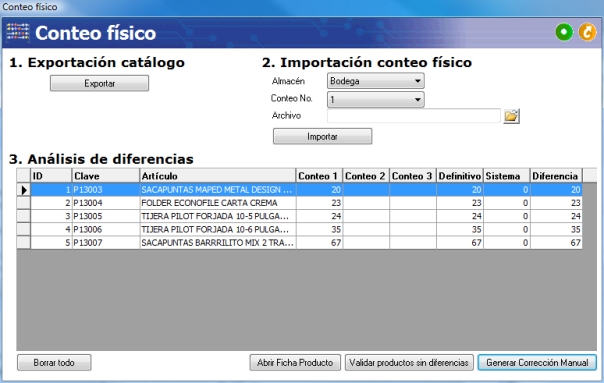Open Abrir Ficha Producto
Screen dimensions: 604x383
[x=295, y=363]
